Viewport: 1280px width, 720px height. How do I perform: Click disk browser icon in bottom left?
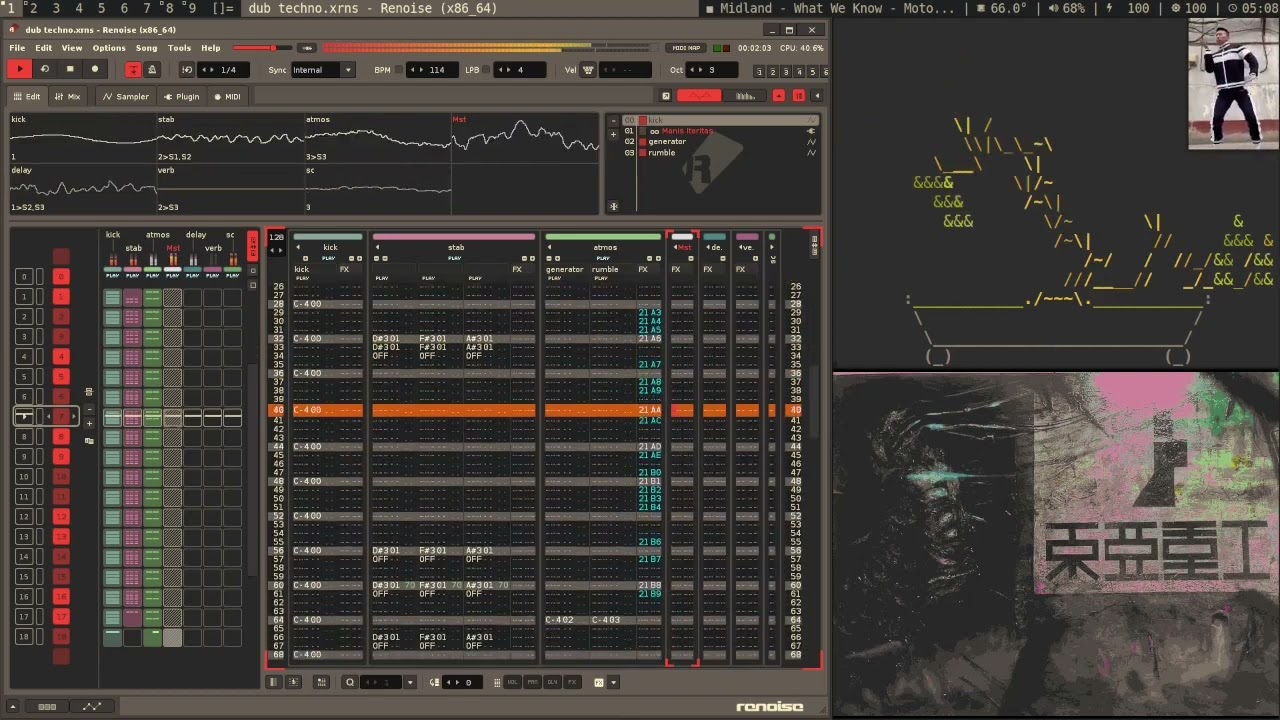click(47, 706)
